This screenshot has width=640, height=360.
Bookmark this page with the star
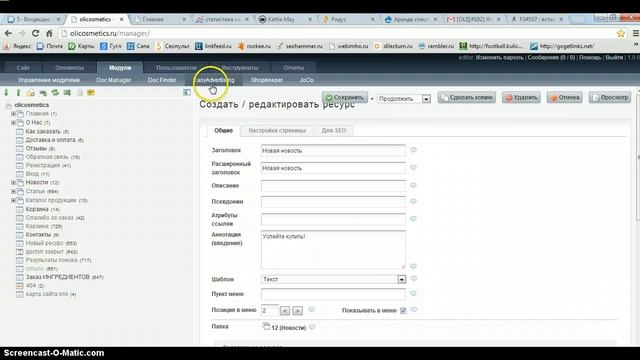[621, 33]
